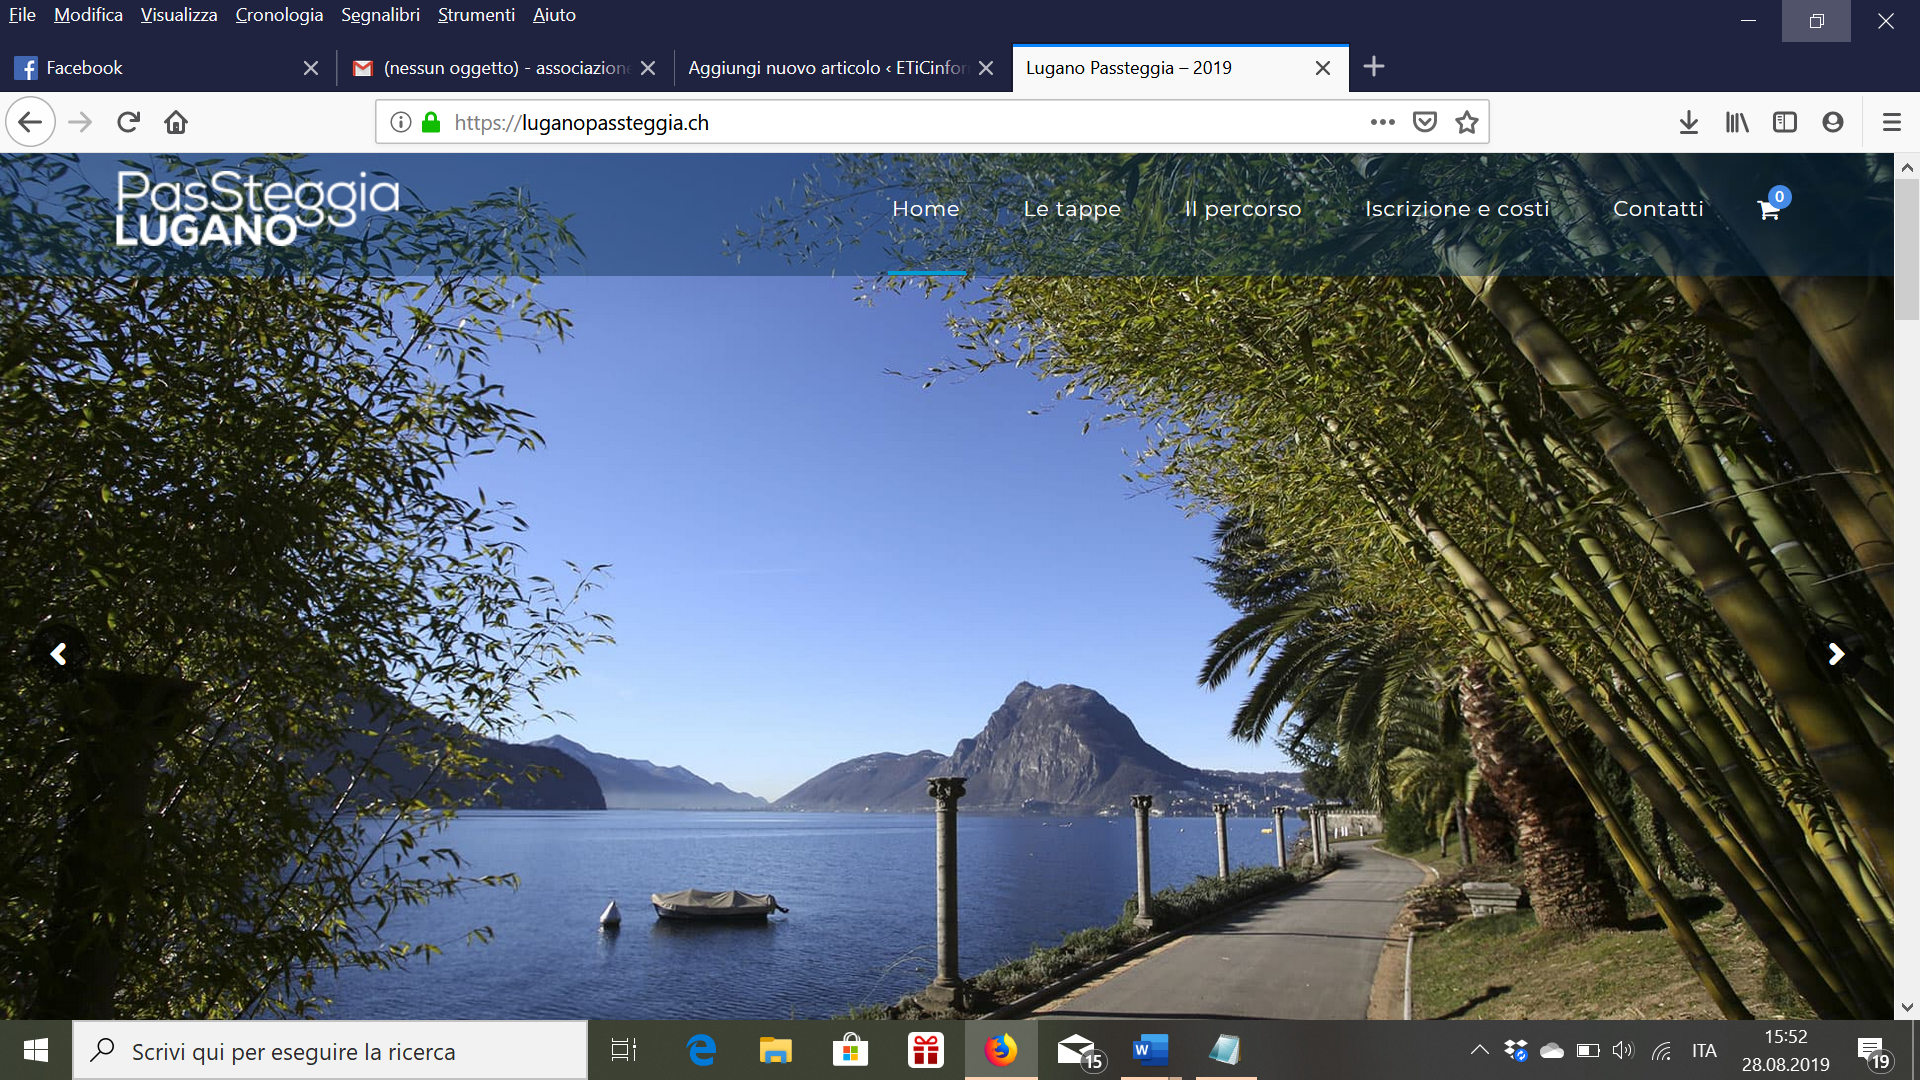
Task: Click the Windows taskbar search box
Action: 330,1051
